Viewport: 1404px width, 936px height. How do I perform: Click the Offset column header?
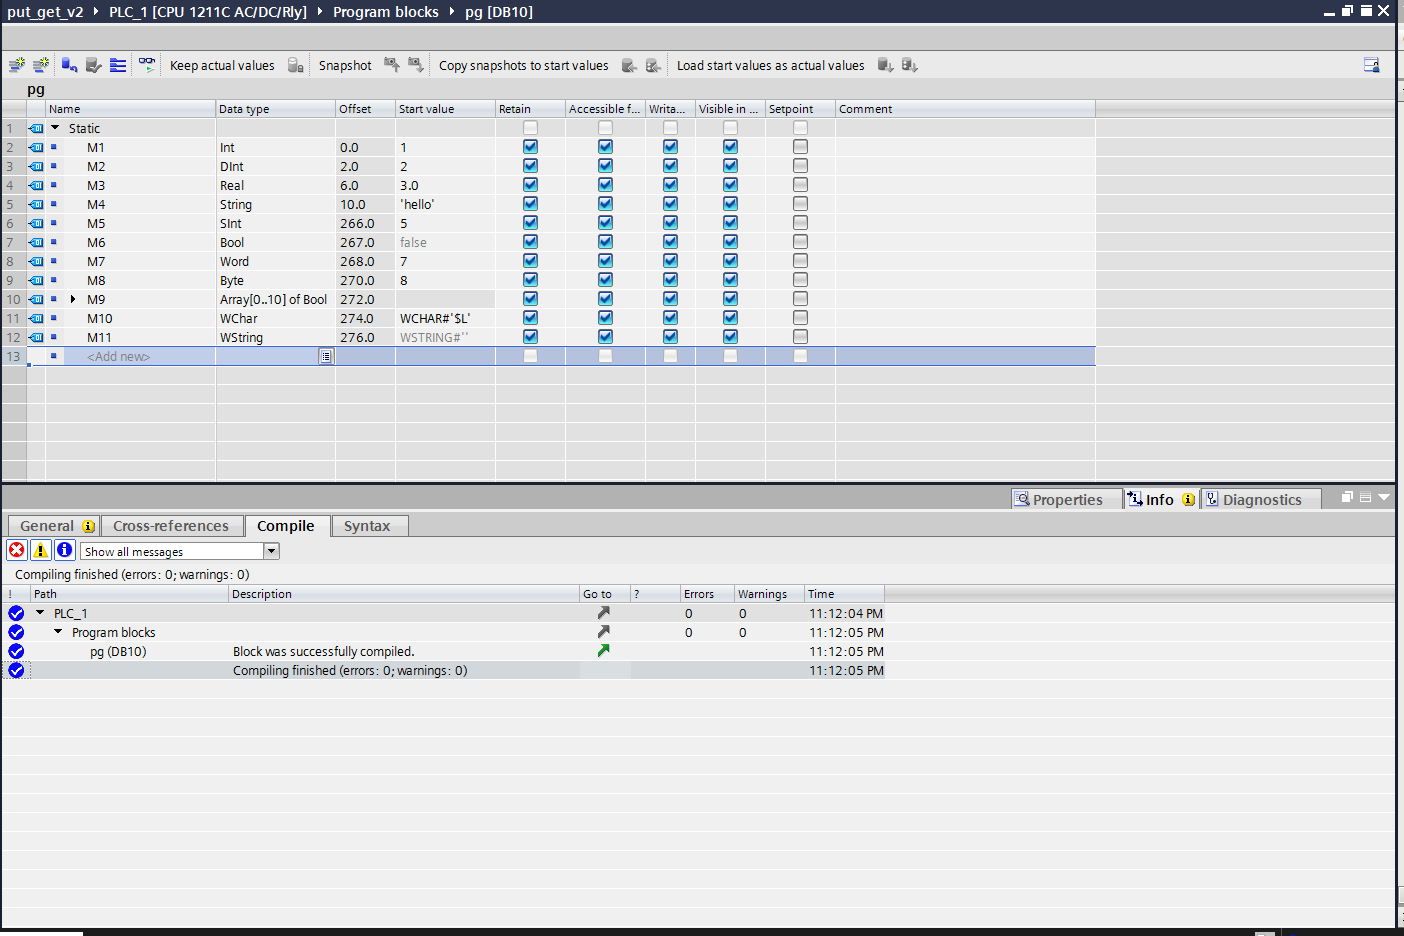pyautogui.click(x=365, y=109)
